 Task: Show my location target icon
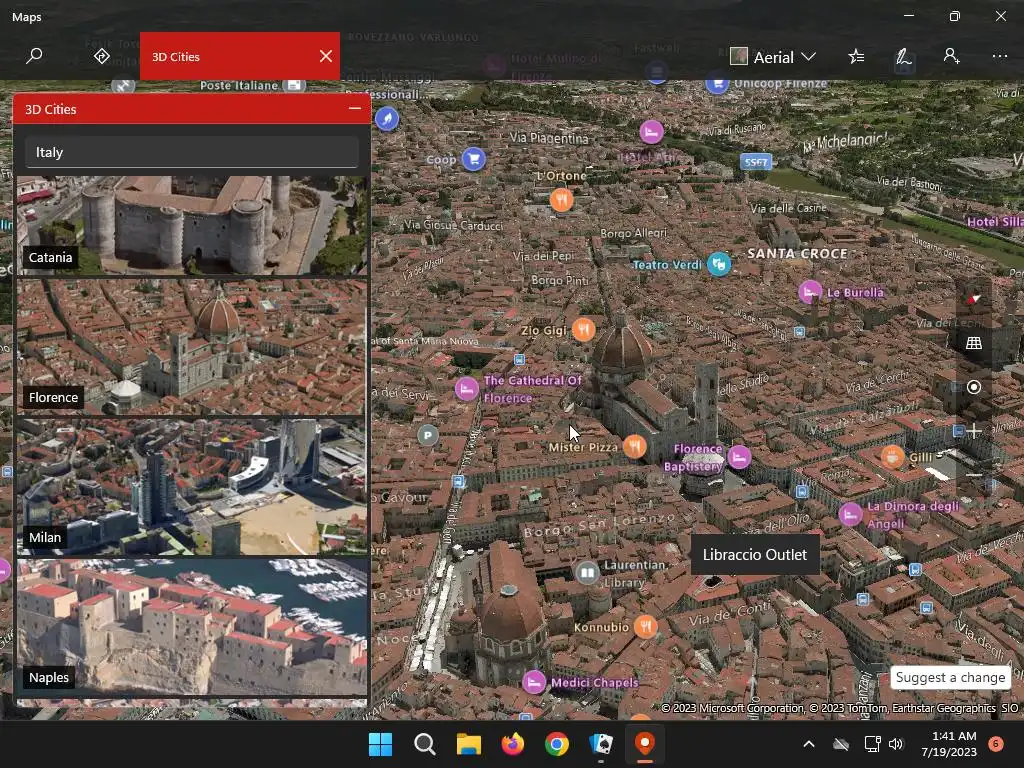click(974, 387)
